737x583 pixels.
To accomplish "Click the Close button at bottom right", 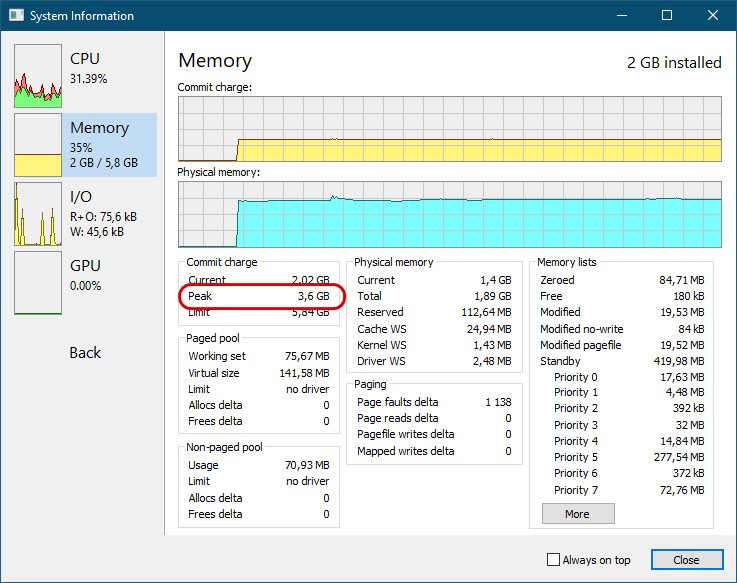I will click(x=687, y=559).
